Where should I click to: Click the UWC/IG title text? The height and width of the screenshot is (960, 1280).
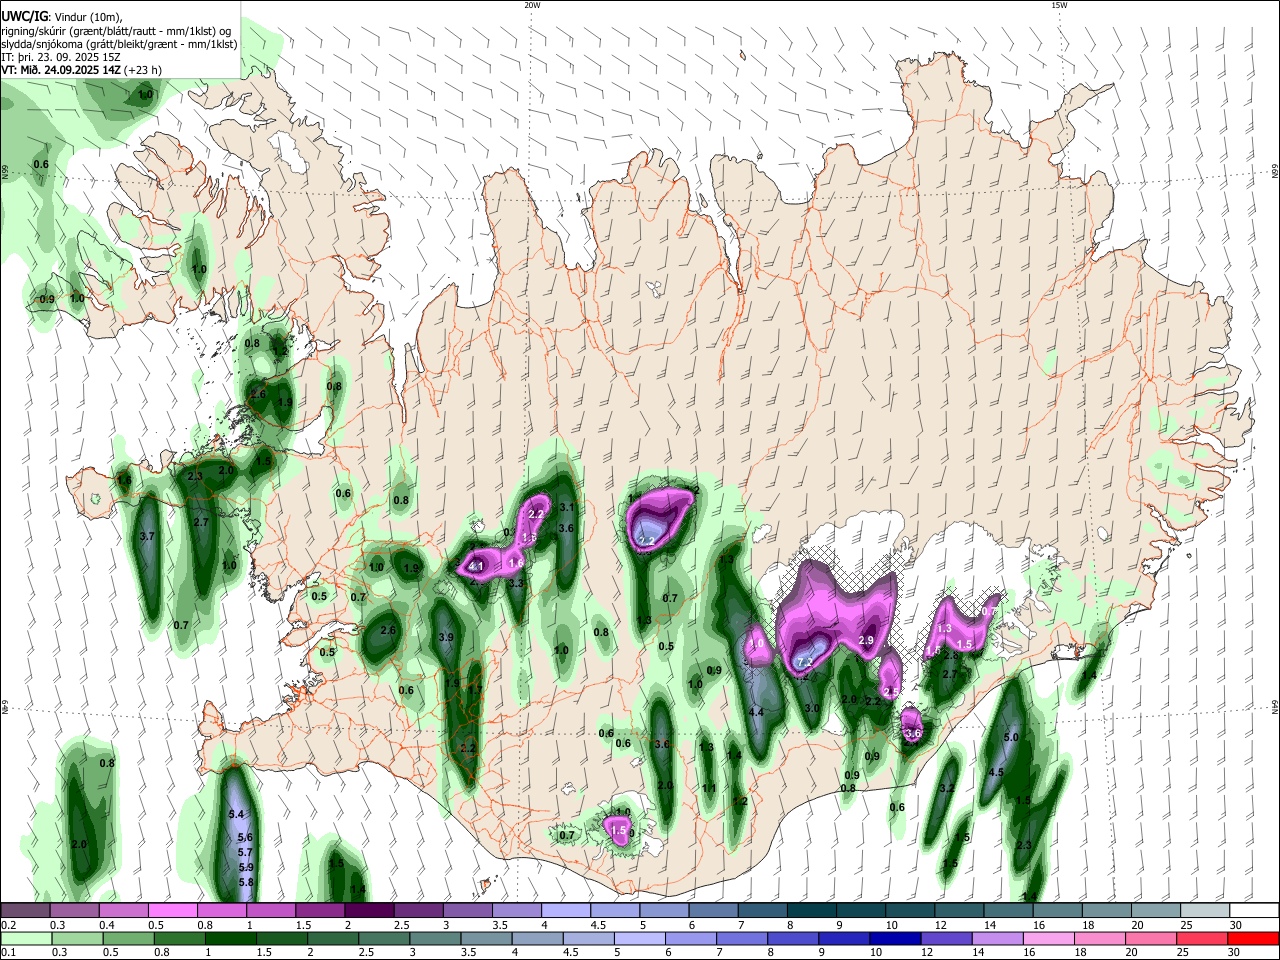(x=23, y=16)
